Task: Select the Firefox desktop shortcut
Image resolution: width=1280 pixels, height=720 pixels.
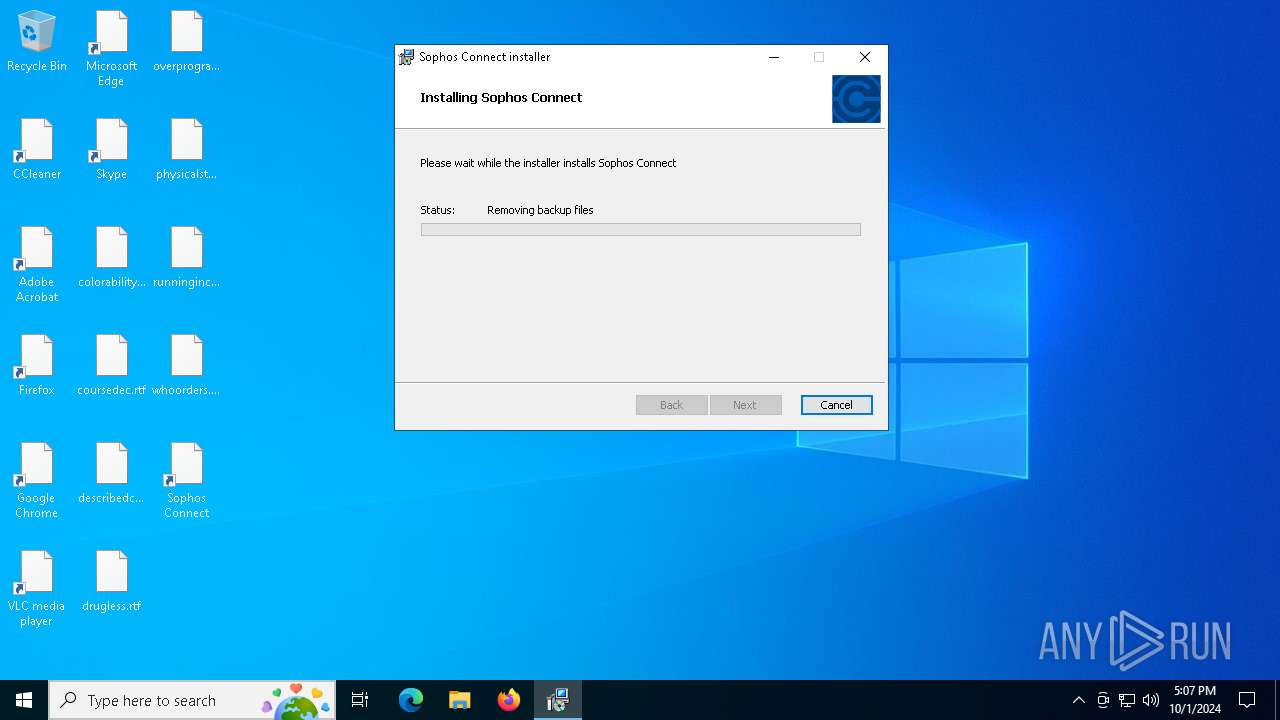Action: point(37,366)
